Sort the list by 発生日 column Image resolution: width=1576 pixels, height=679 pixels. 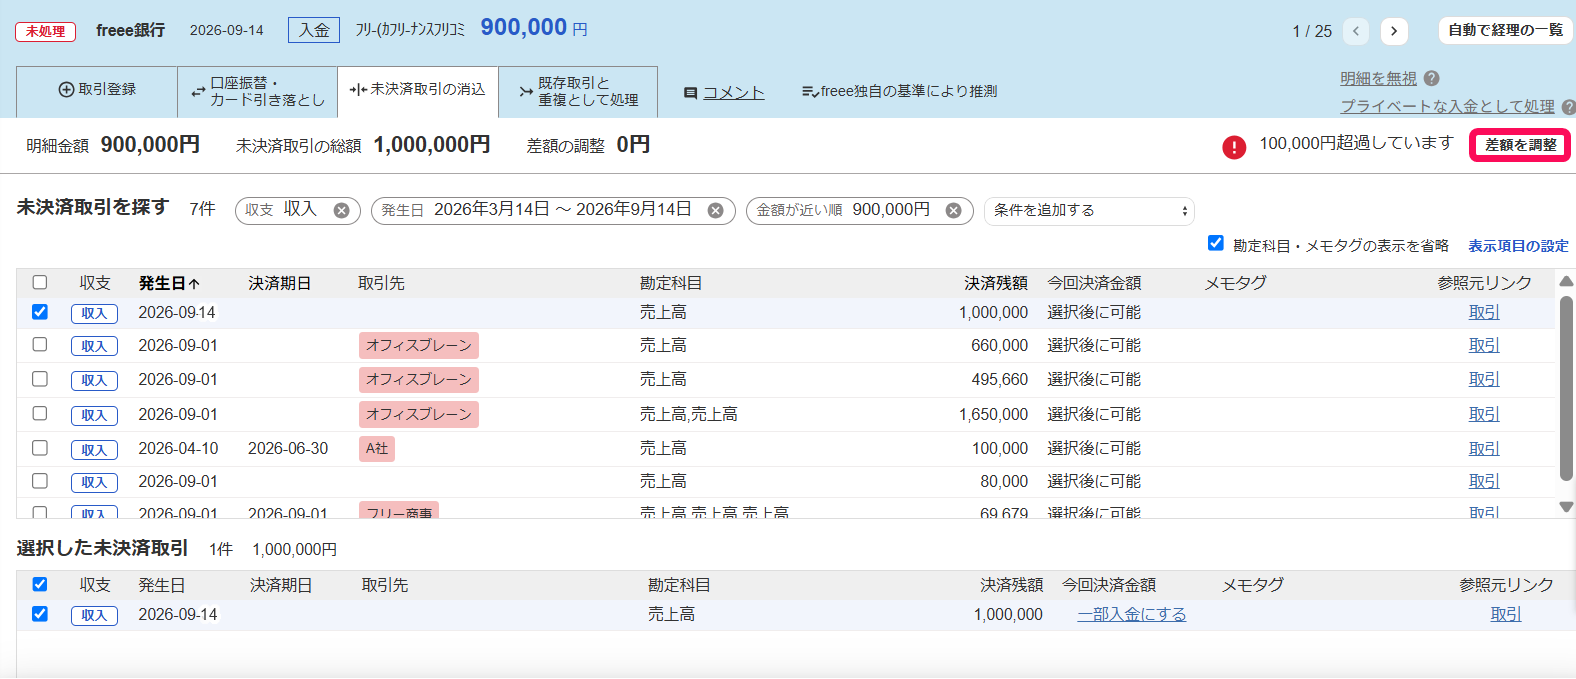coord(169,283)
